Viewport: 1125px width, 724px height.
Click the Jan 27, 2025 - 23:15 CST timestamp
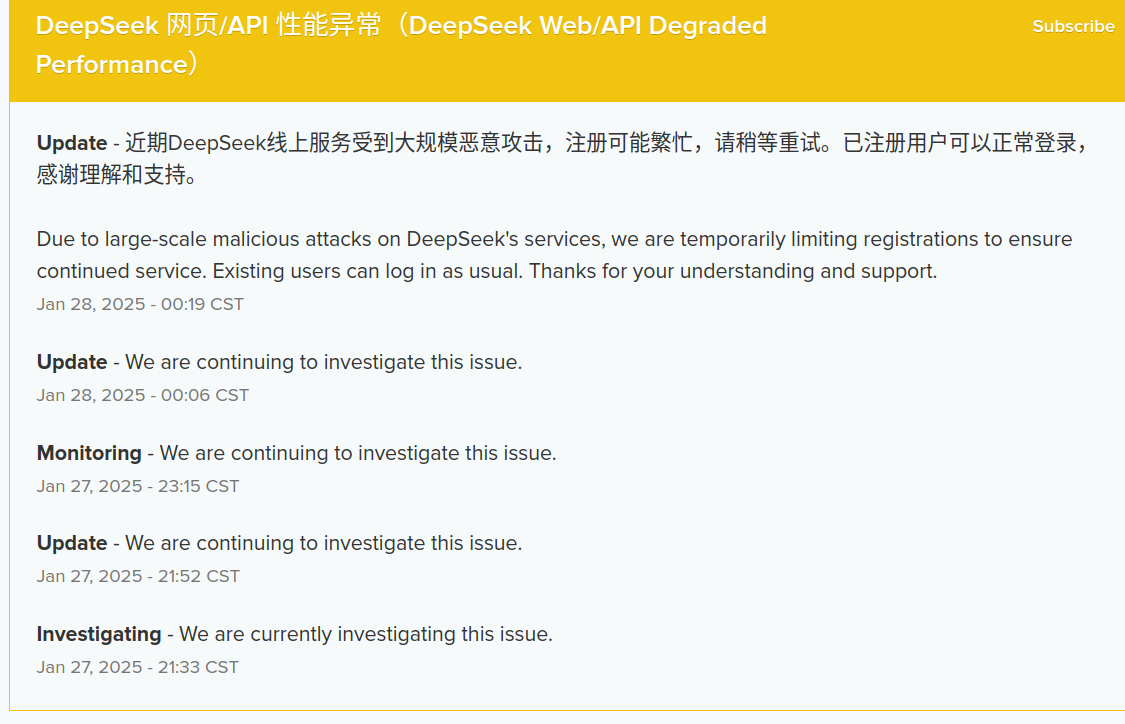click(x=138, y=486)
